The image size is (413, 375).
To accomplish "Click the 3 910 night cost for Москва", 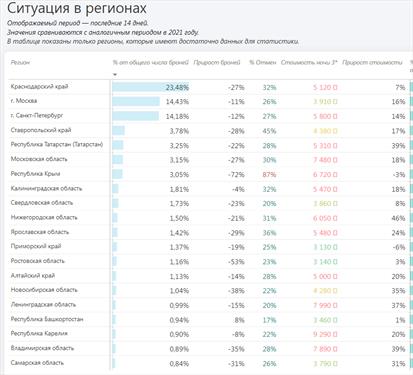I will pos(325,102).
